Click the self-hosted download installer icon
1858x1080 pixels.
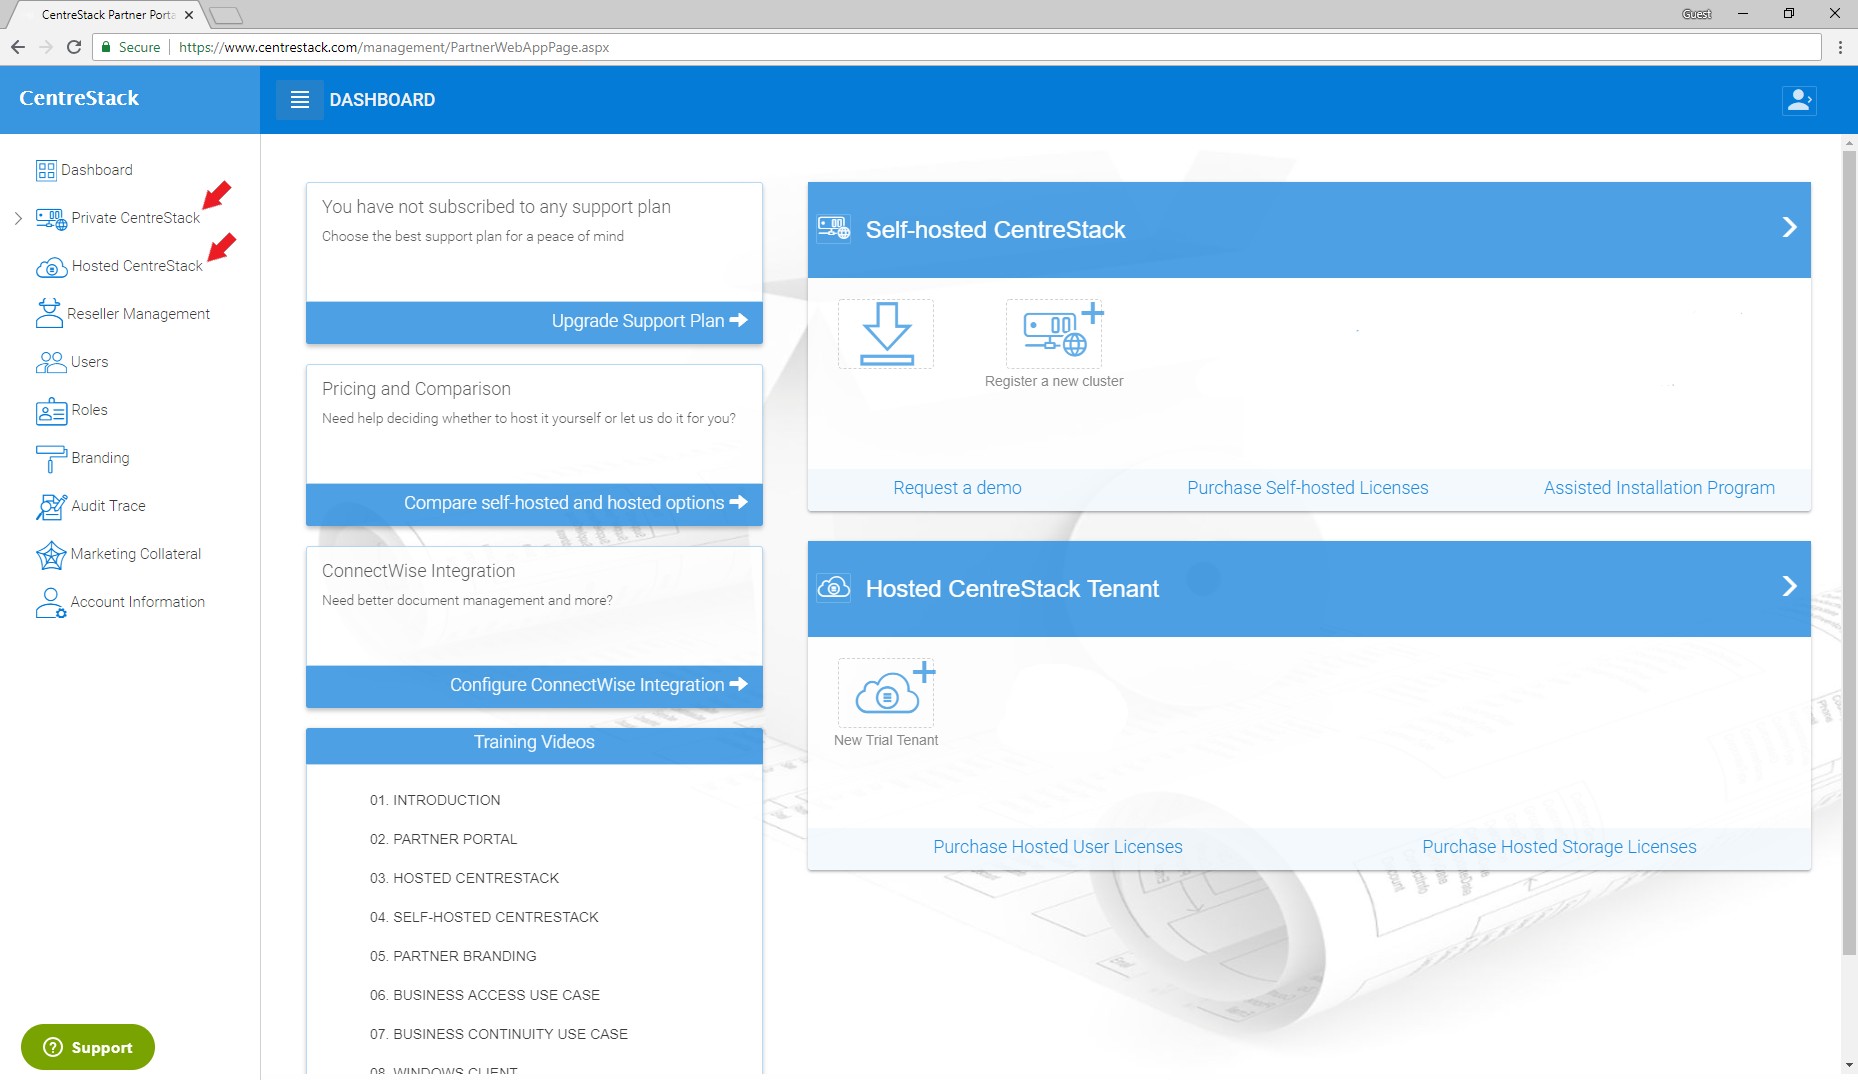tap(886, 334)
